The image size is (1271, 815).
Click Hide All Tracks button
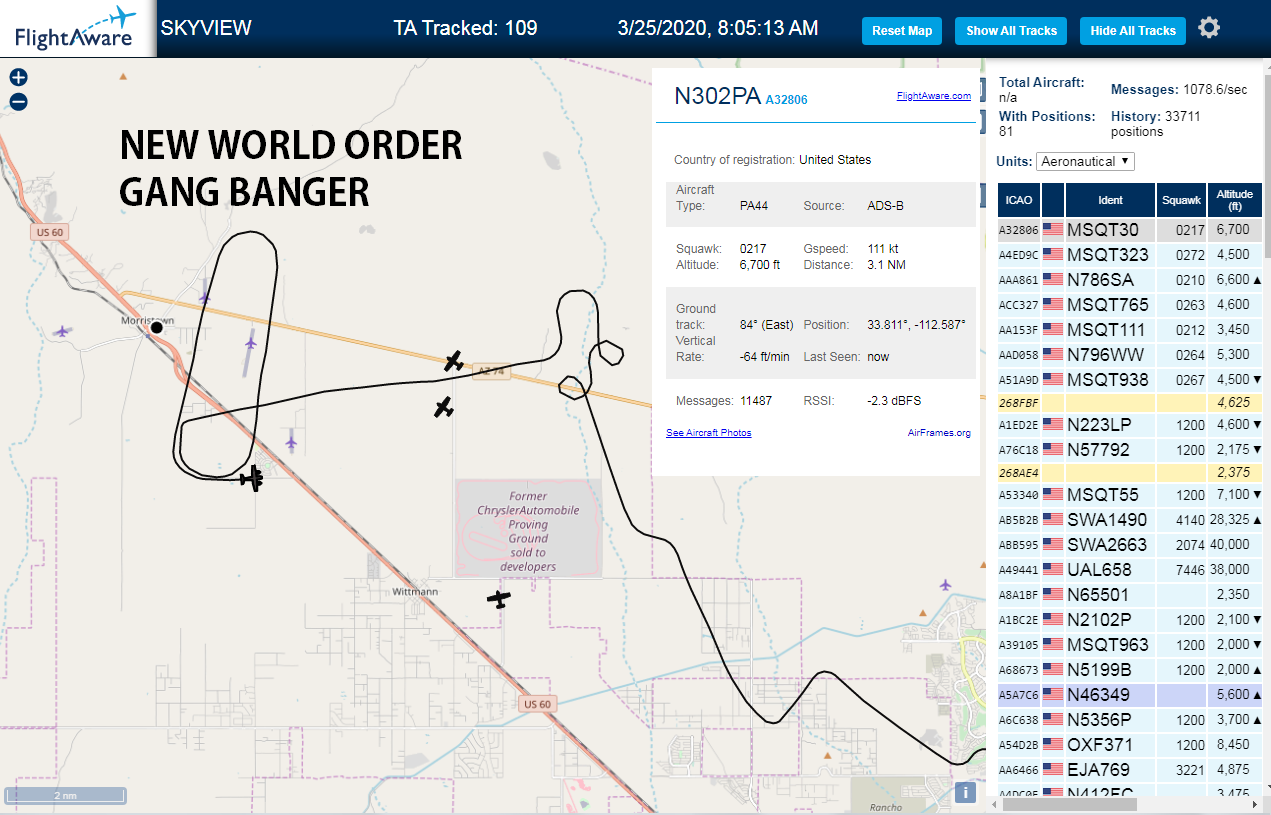pos(1133,31)
